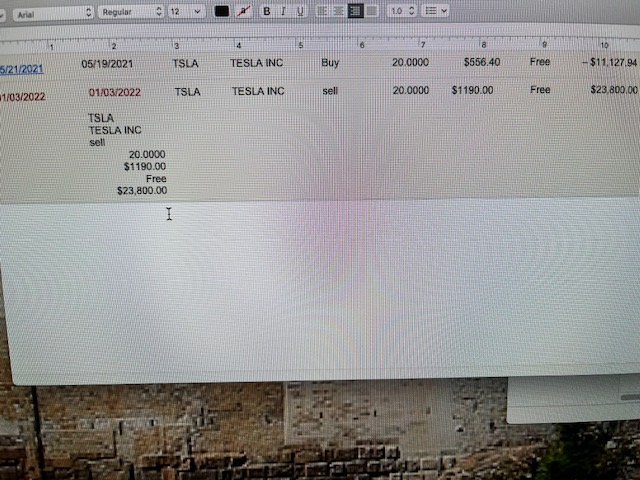Open the 1.0 line spacing dropdown

pos(402,11)
